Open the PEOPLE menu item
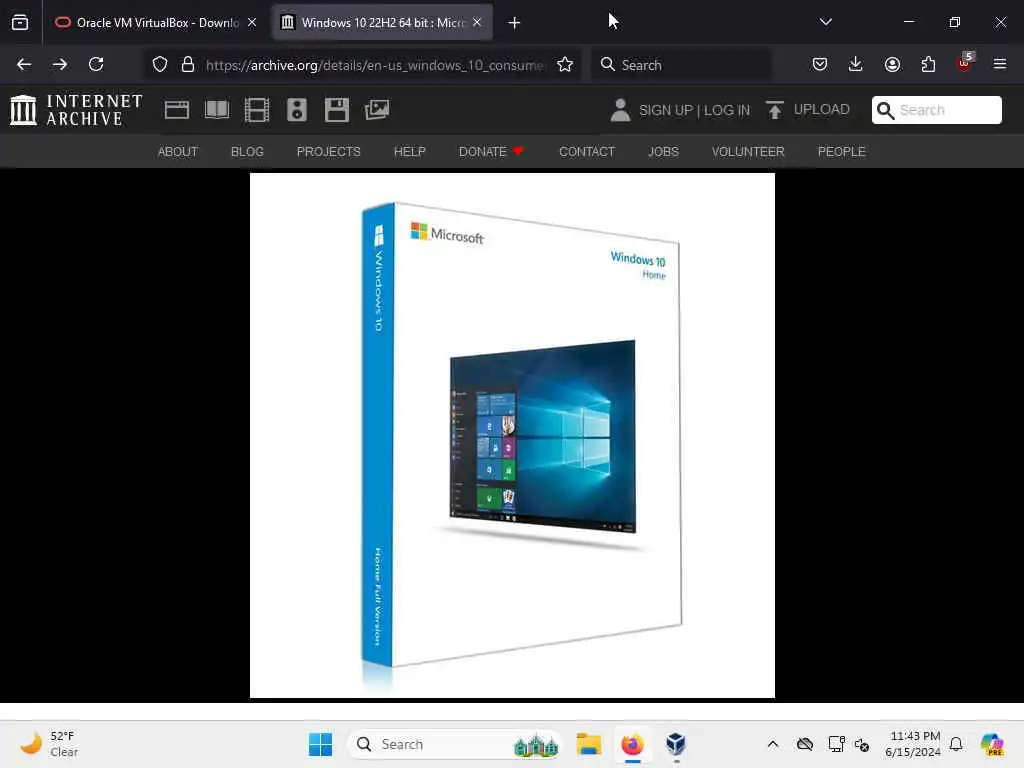 [841, 152]
